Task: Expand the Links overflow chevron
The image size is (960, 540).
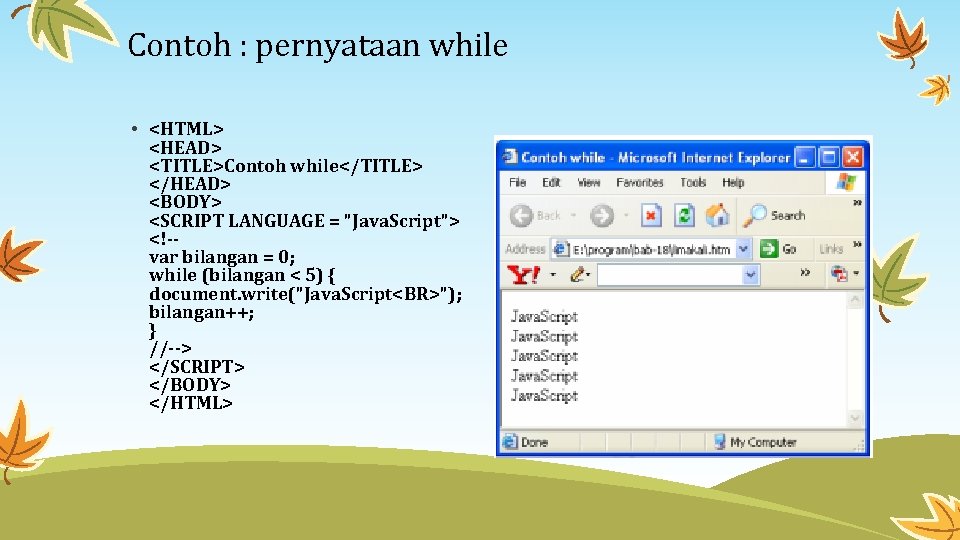Action: pos(857,244)
